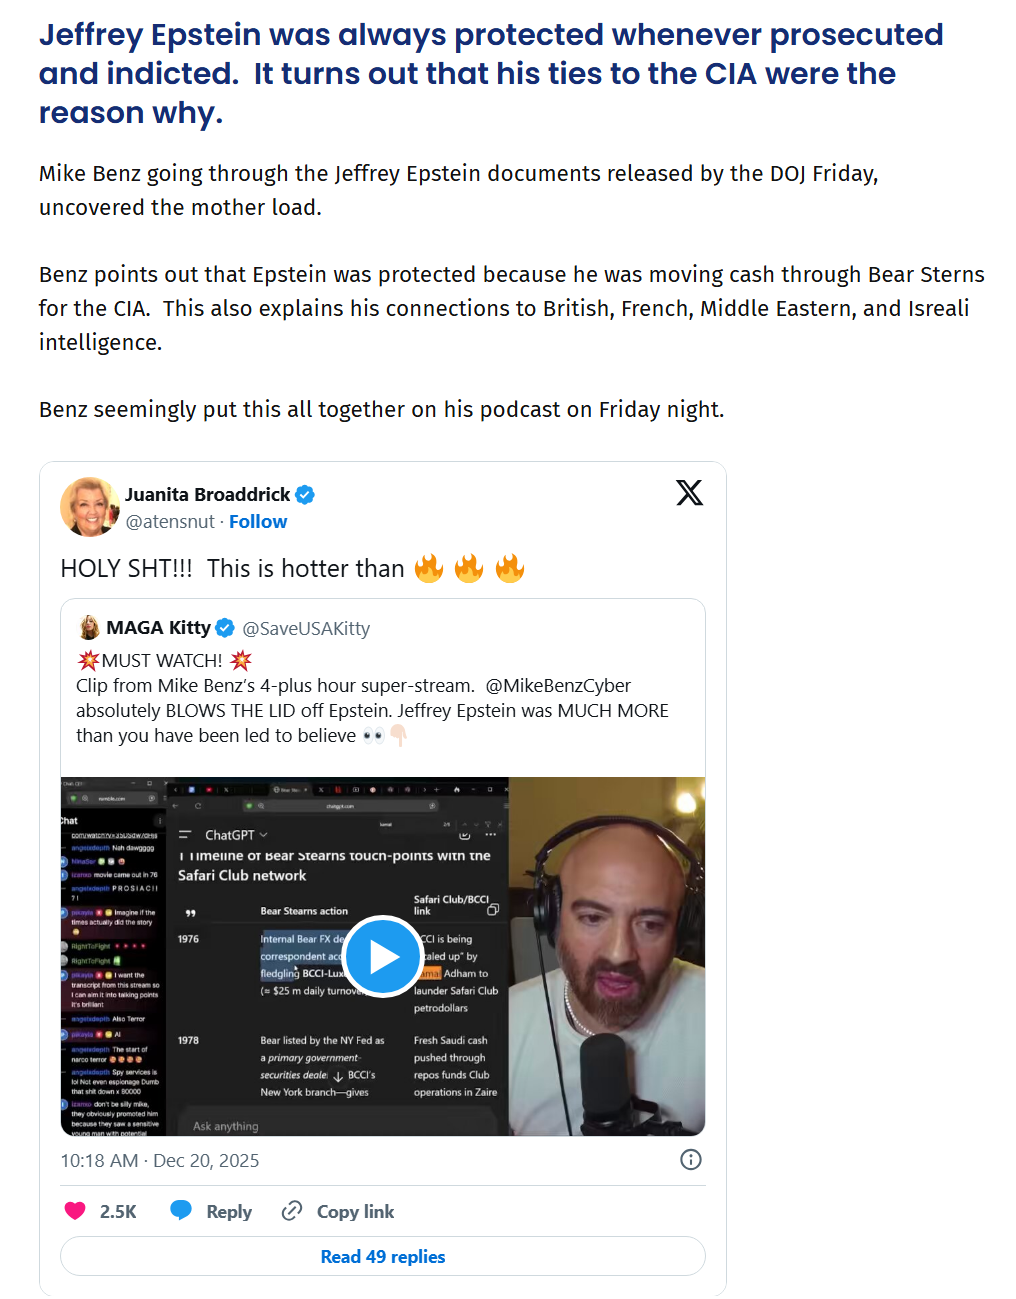Click the chain copy link icon
This screenshot has height=1299, width=1016.
pos(292,1211)
